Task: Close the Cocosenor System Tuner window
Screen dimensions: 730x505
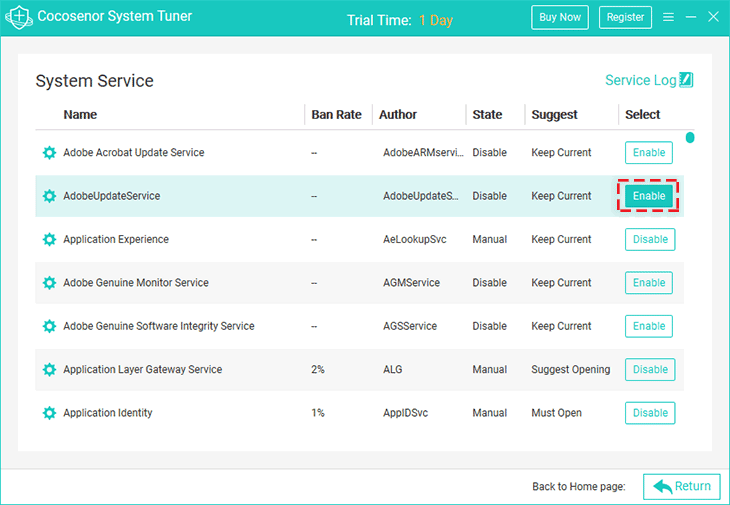Action: coord(713,17)
